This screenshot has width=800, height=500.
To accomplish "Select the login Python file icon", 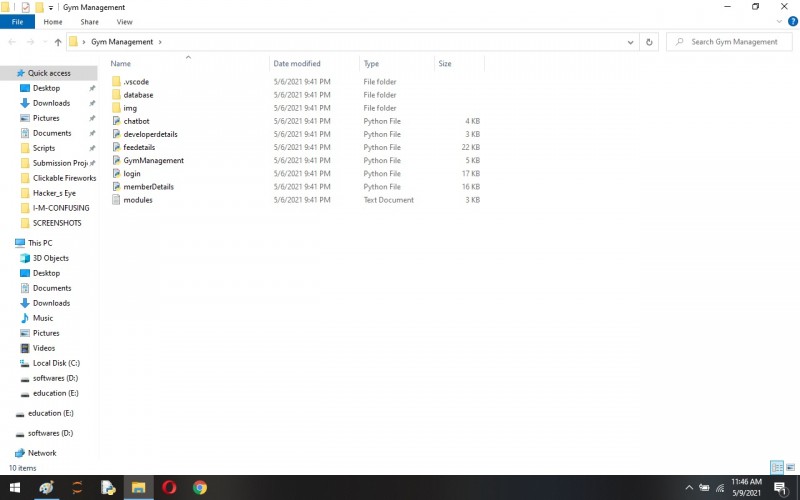I will tap(116, 174).
